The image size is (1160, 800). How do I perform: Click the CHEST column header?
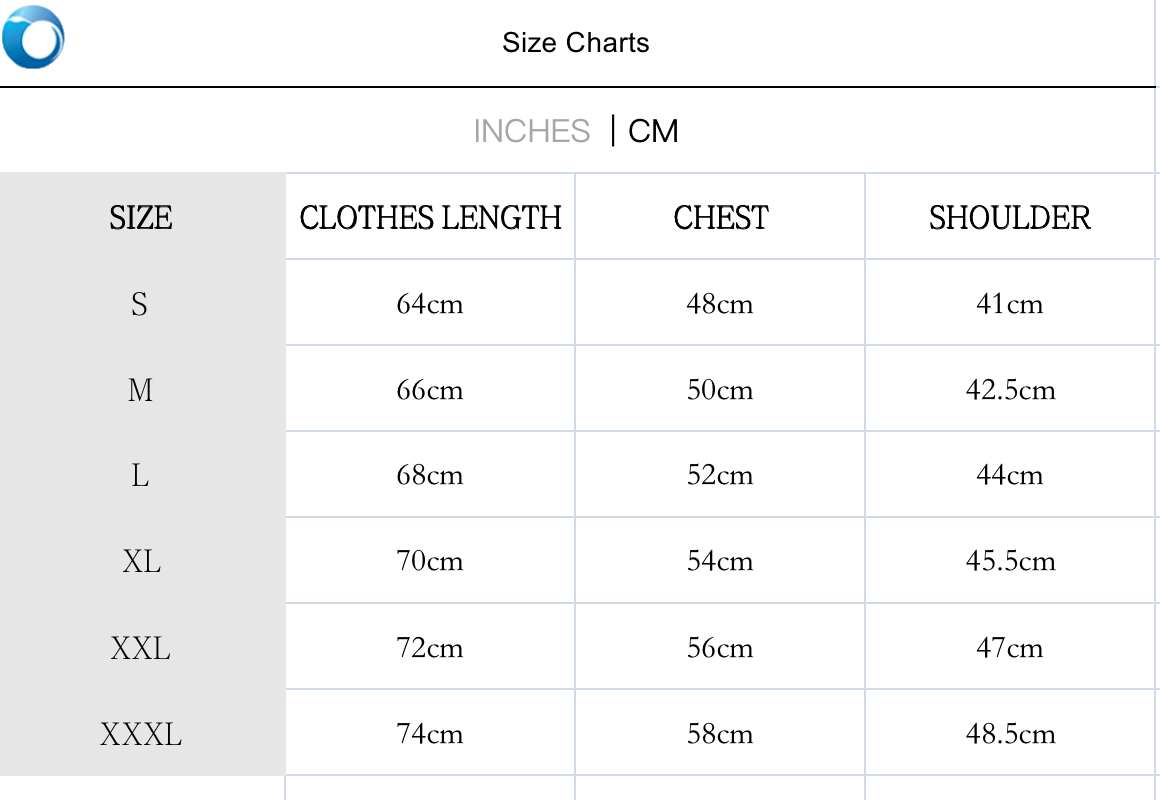click(720, 218)
